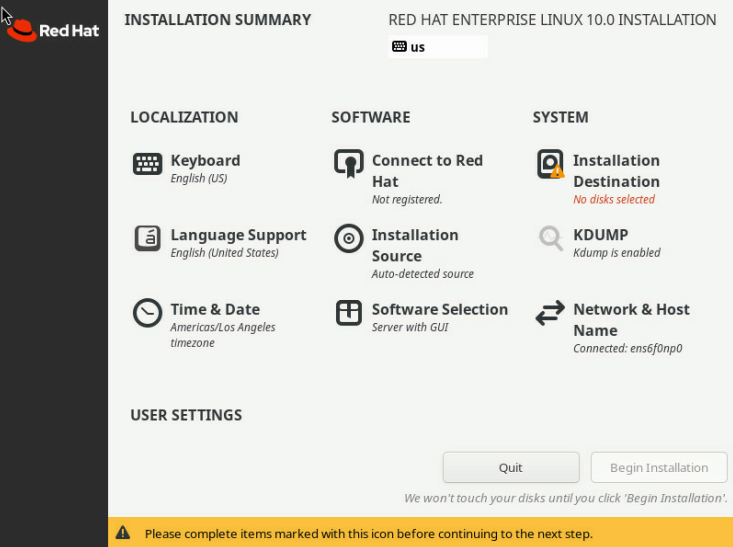
Task: Click the SOFTWARE heading
Action: tap(371, 117)
